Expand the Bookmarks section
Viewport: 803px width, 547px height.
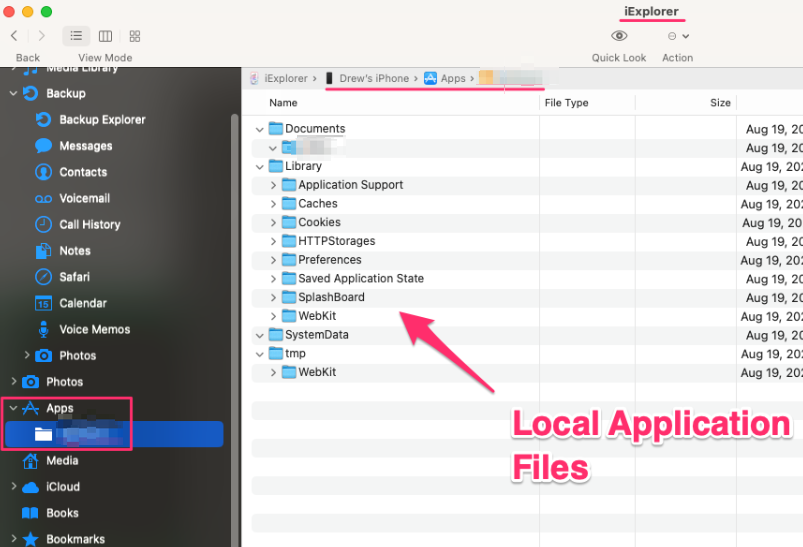tap(13, 538)
